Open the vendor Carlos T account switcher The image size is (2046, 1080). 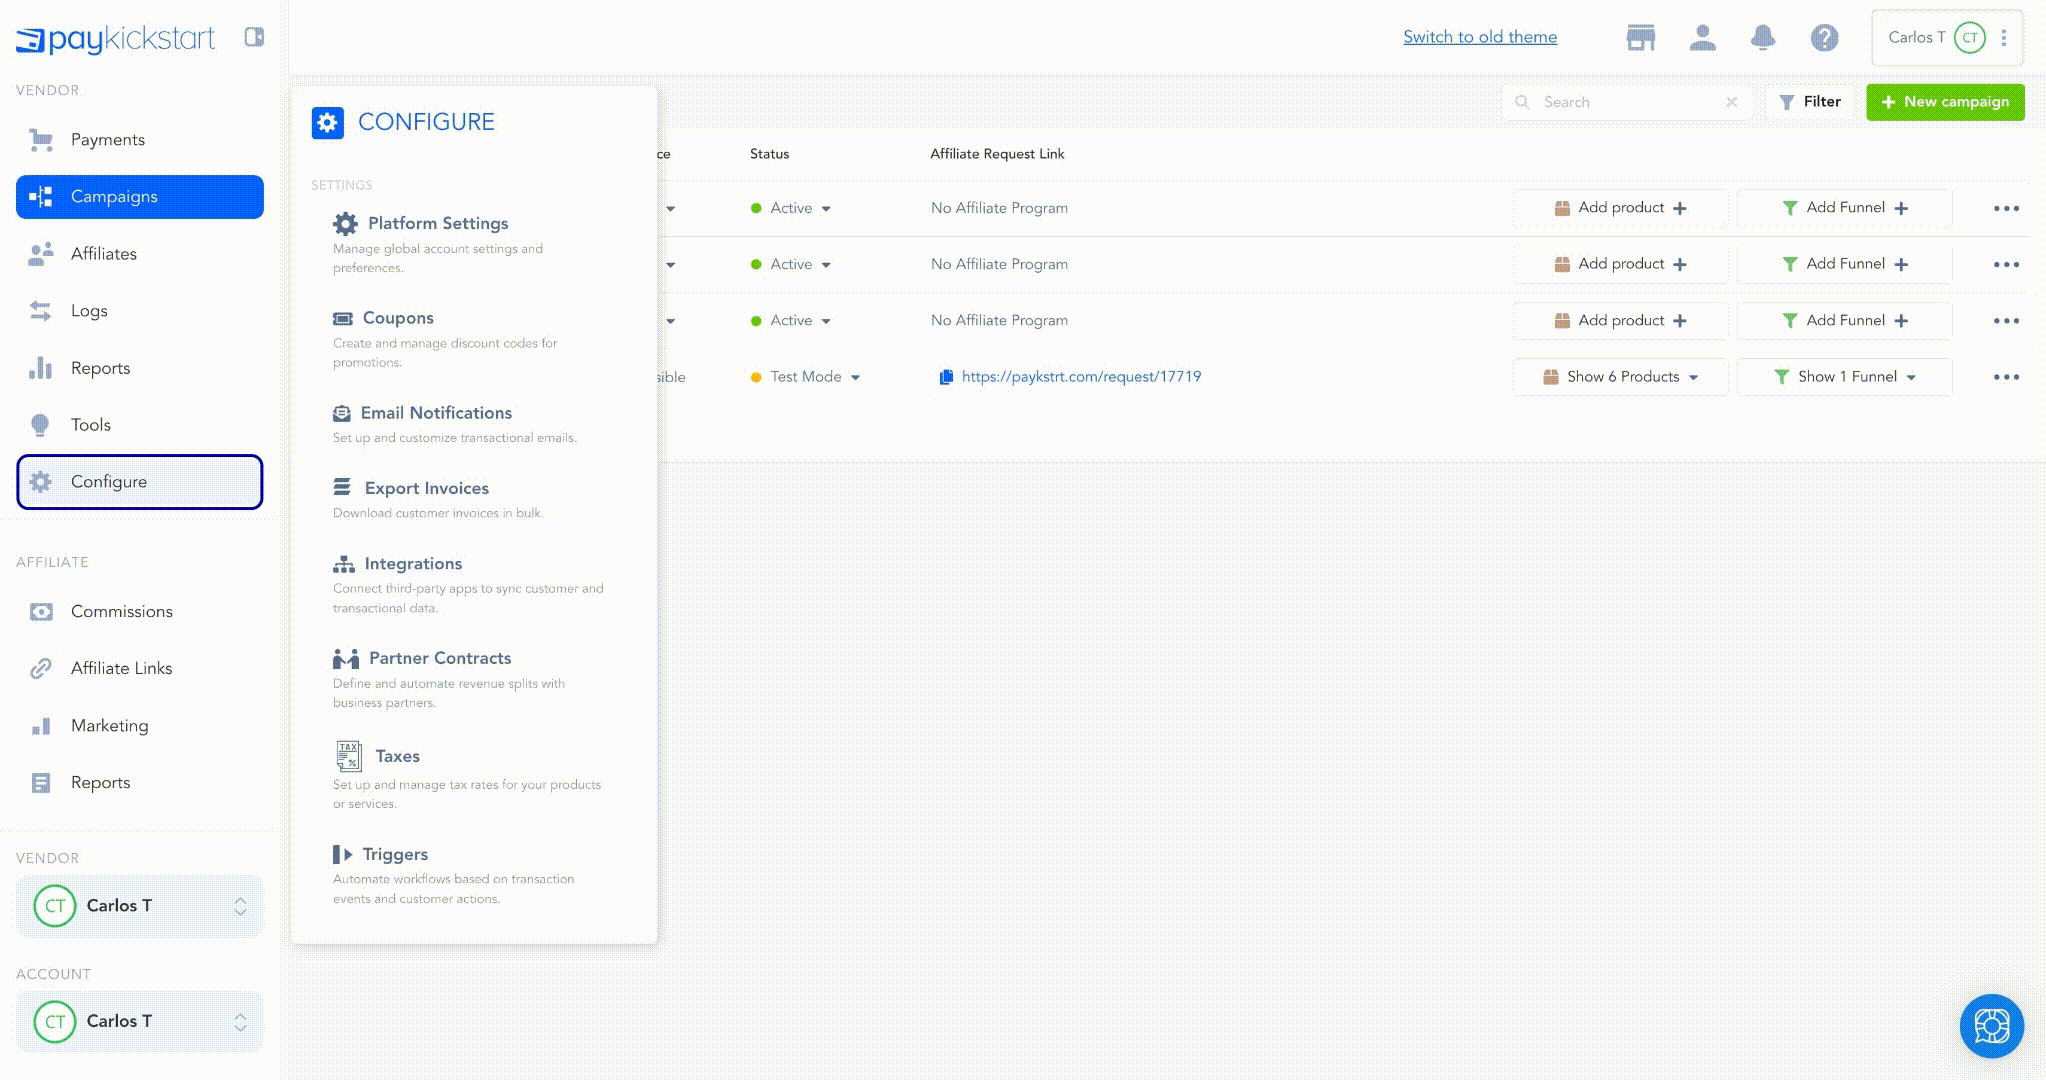click(x=140, y=906)
